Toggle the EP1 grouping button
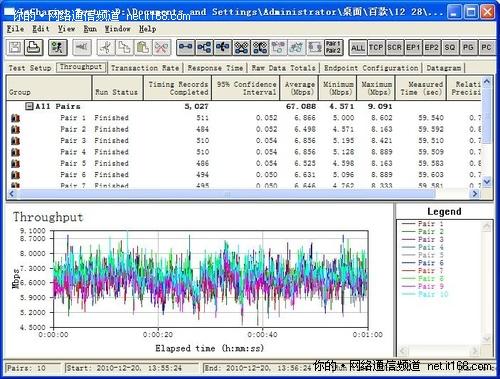Image resolution: width=500 pixels, height=379 pixels. coord(413,48)
